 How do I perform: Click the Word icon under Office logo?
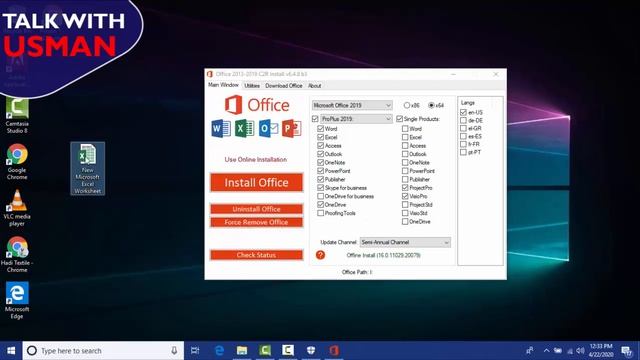(x=221, y=129)
